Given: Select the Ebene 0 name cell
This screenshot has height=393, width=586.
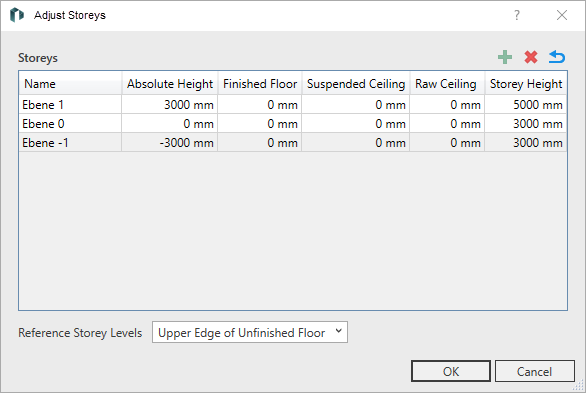Looking at the screenshot, I should click(70, 124).
